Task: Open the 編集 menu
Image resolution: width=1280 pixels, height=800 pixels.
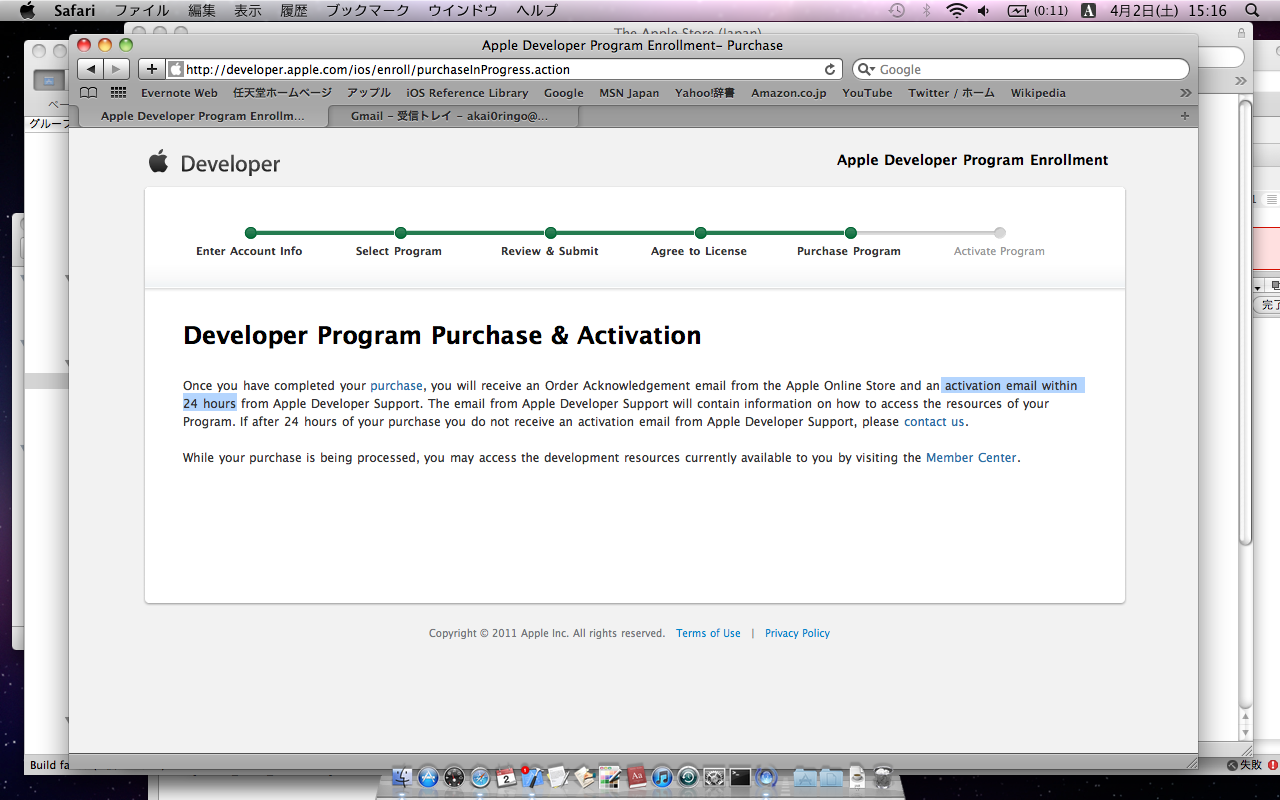Action: 202,10
